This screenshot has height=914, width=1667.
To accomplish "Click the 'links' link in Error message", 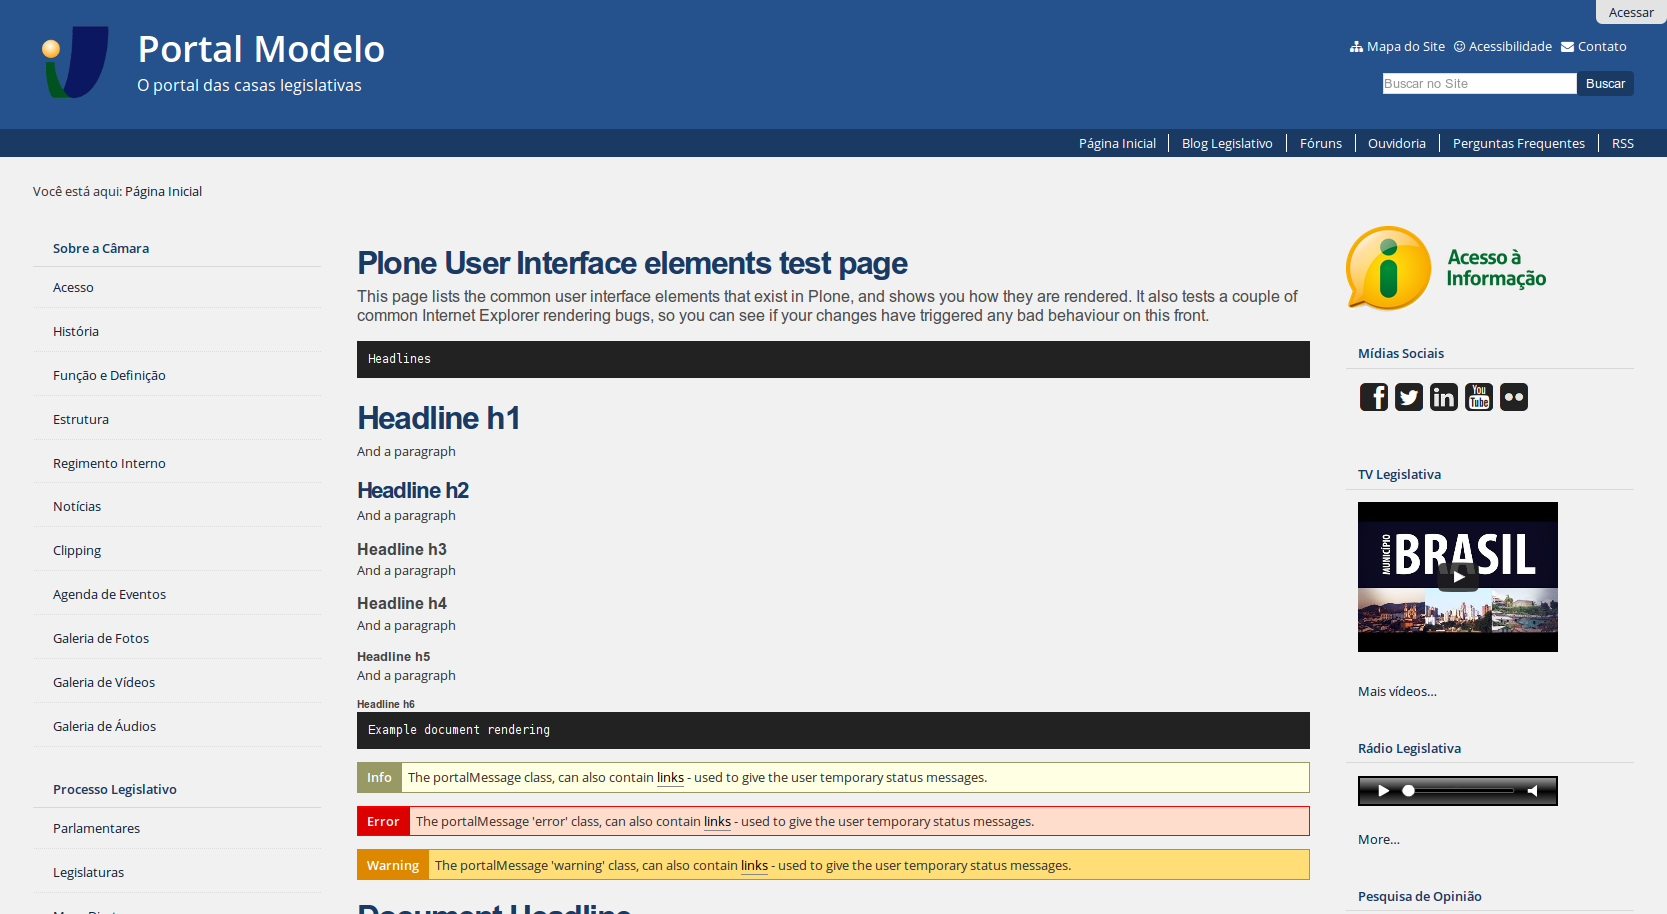I will click(717, 821).
